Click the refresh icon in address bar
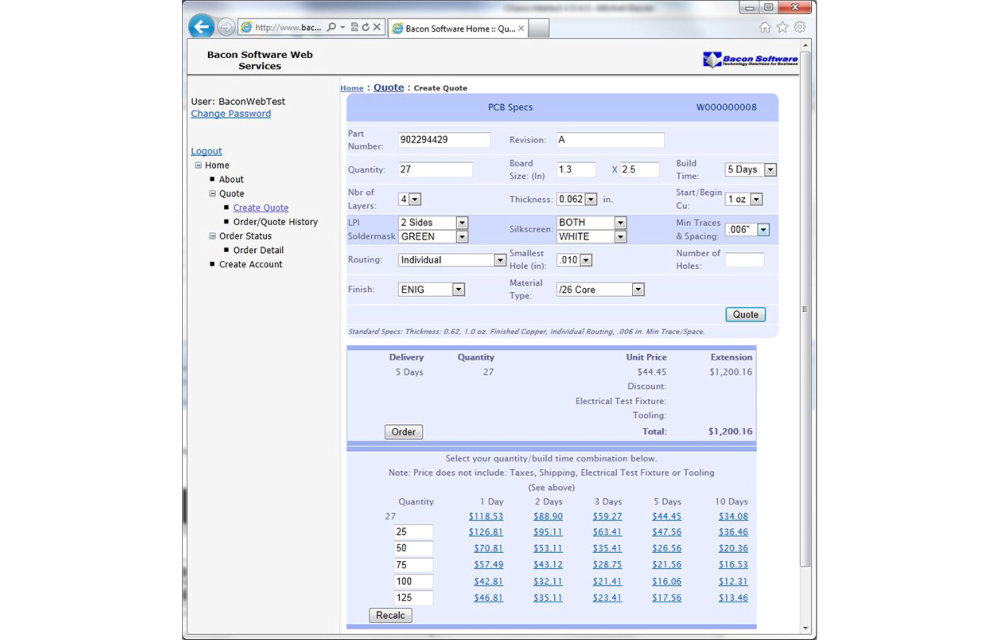This screenshot has height=640, width=1000. coord(365,27)
